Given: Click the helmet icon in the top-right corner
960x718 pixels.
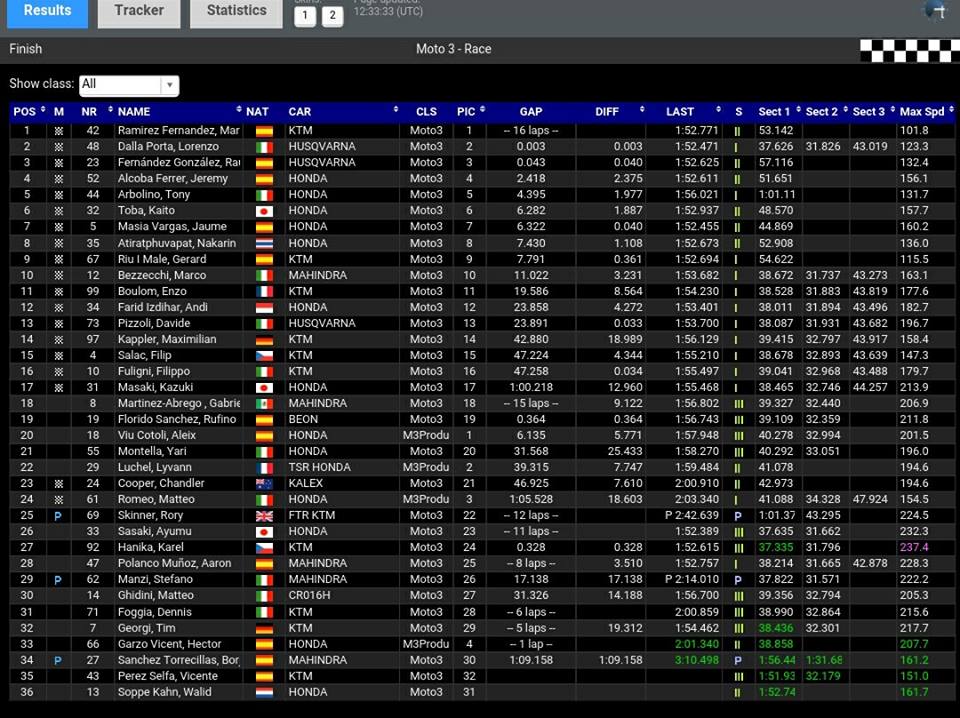Looking at the screenshot, I should 934,10.
